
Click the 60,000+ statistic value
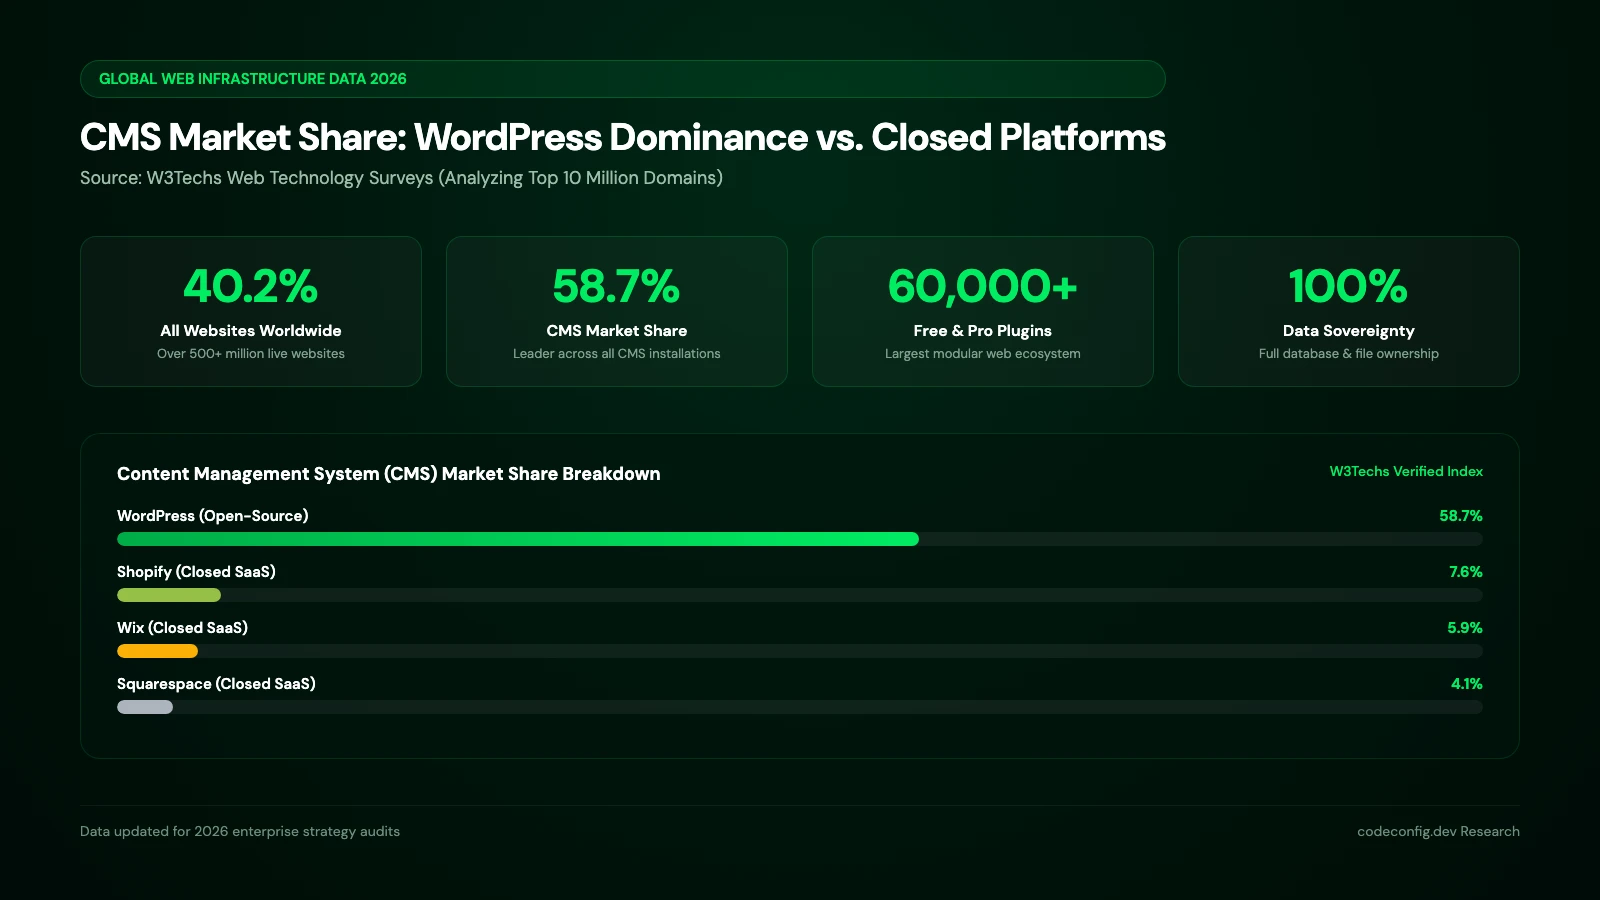coord(982,286)
